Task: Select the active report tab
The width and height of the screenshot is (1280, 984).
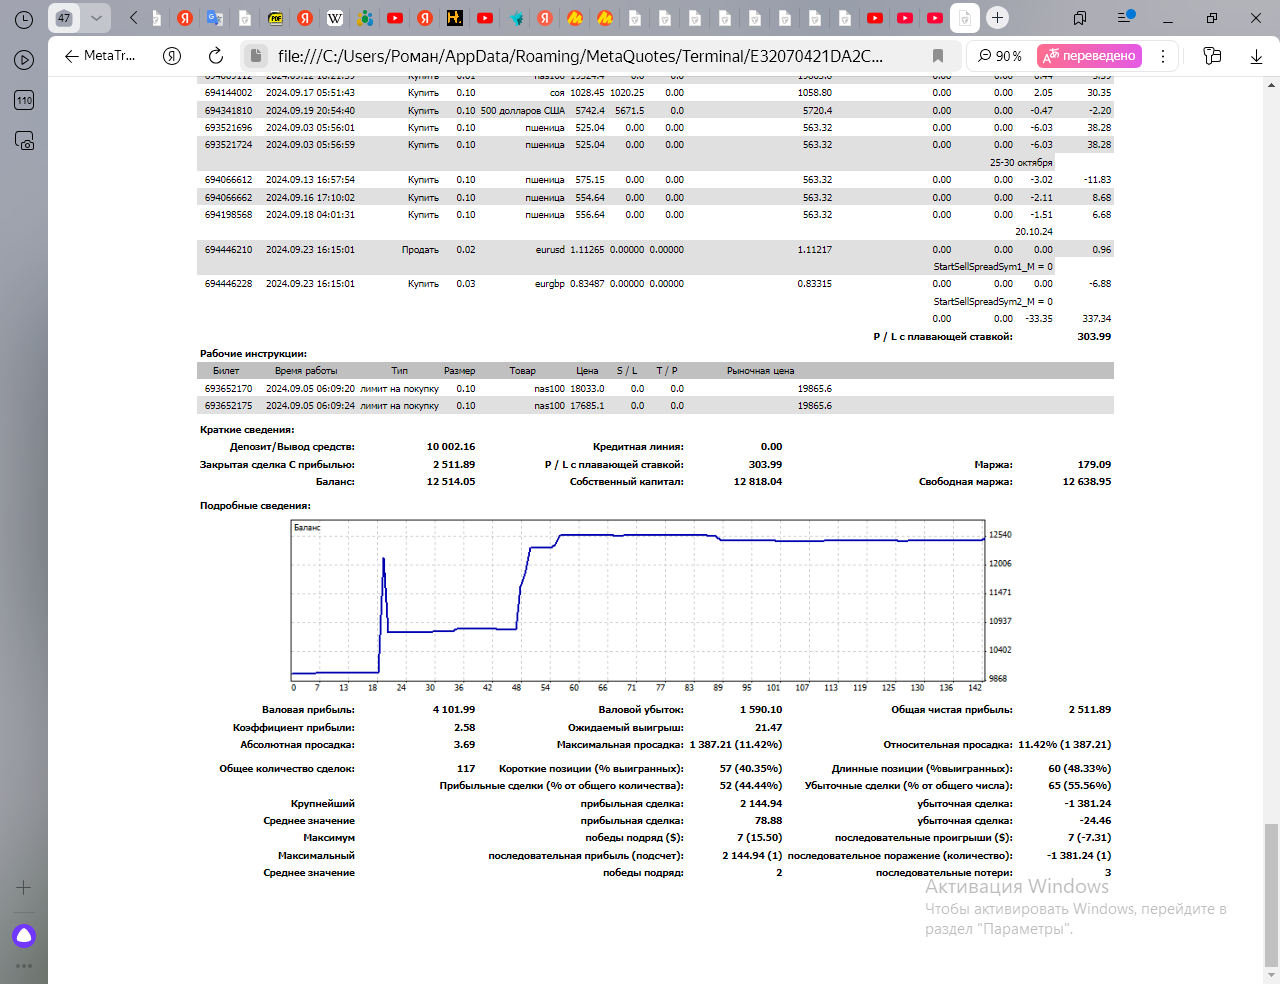Action: (964, 18)
